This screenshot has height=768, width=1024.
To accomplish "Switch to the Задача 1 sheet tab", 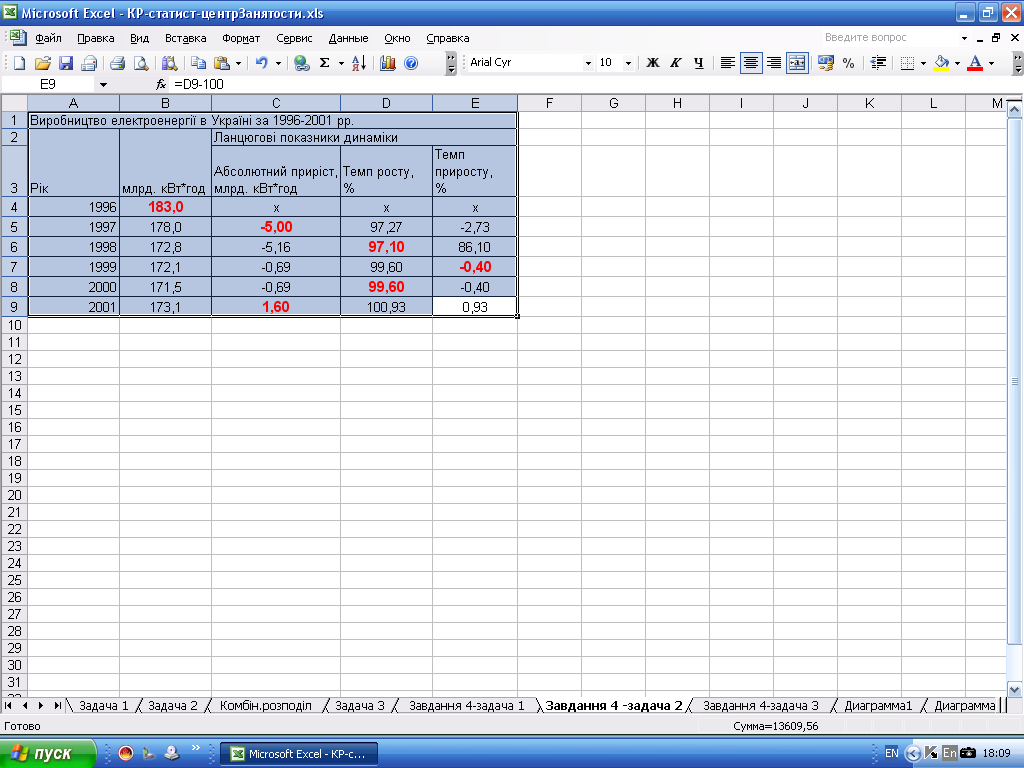I will click(104, 705).
